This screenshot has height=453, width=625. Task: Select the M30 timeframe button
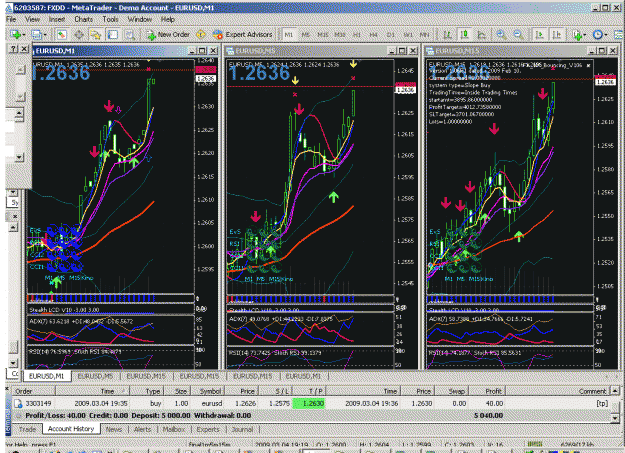coord(340,35)
